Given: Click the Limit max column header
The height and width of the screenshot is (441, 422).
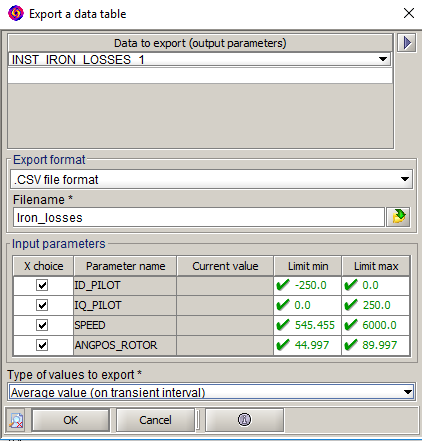Looking at the screenshot, I should 376,266.
